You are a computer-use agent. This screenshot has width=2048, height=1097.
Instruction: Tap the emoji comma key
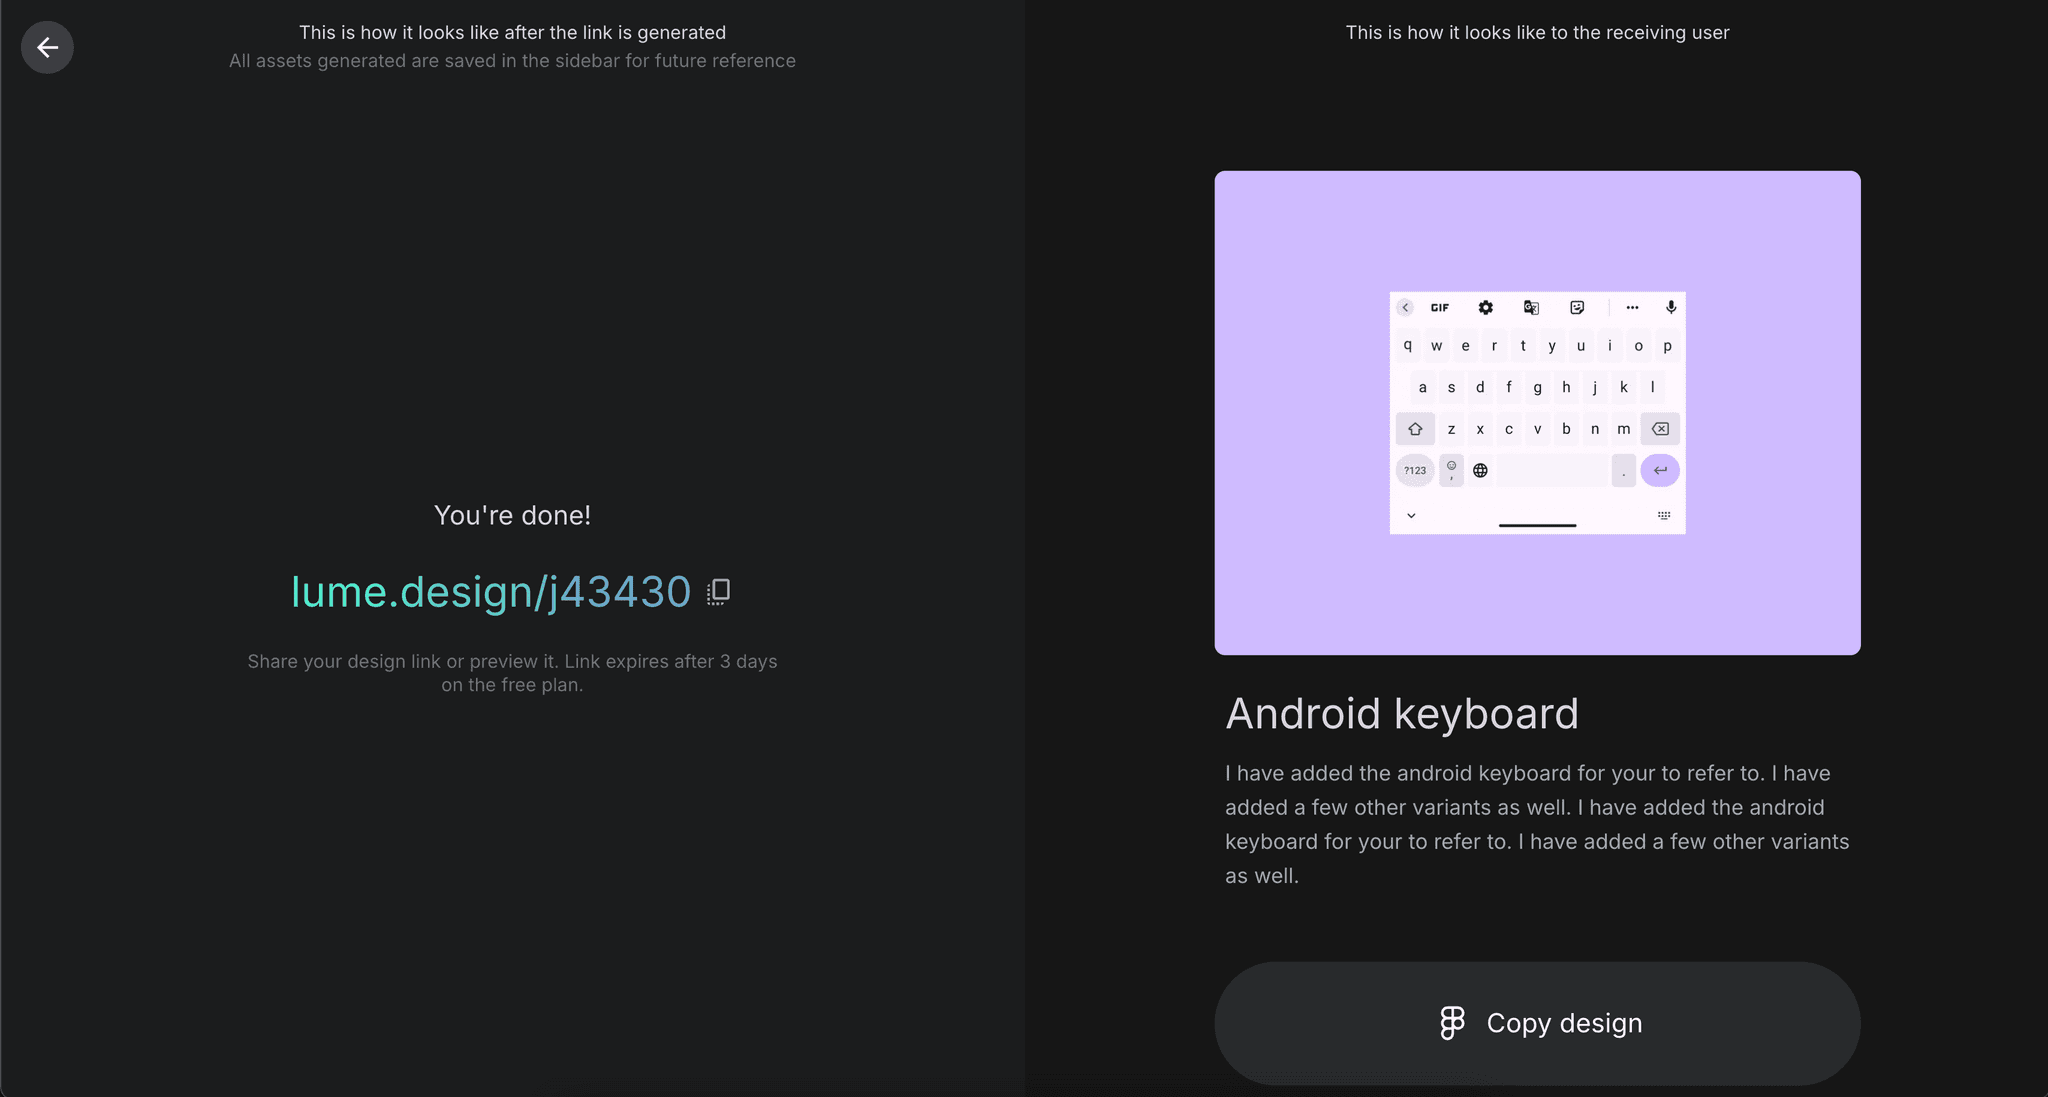click(1451, 470)
